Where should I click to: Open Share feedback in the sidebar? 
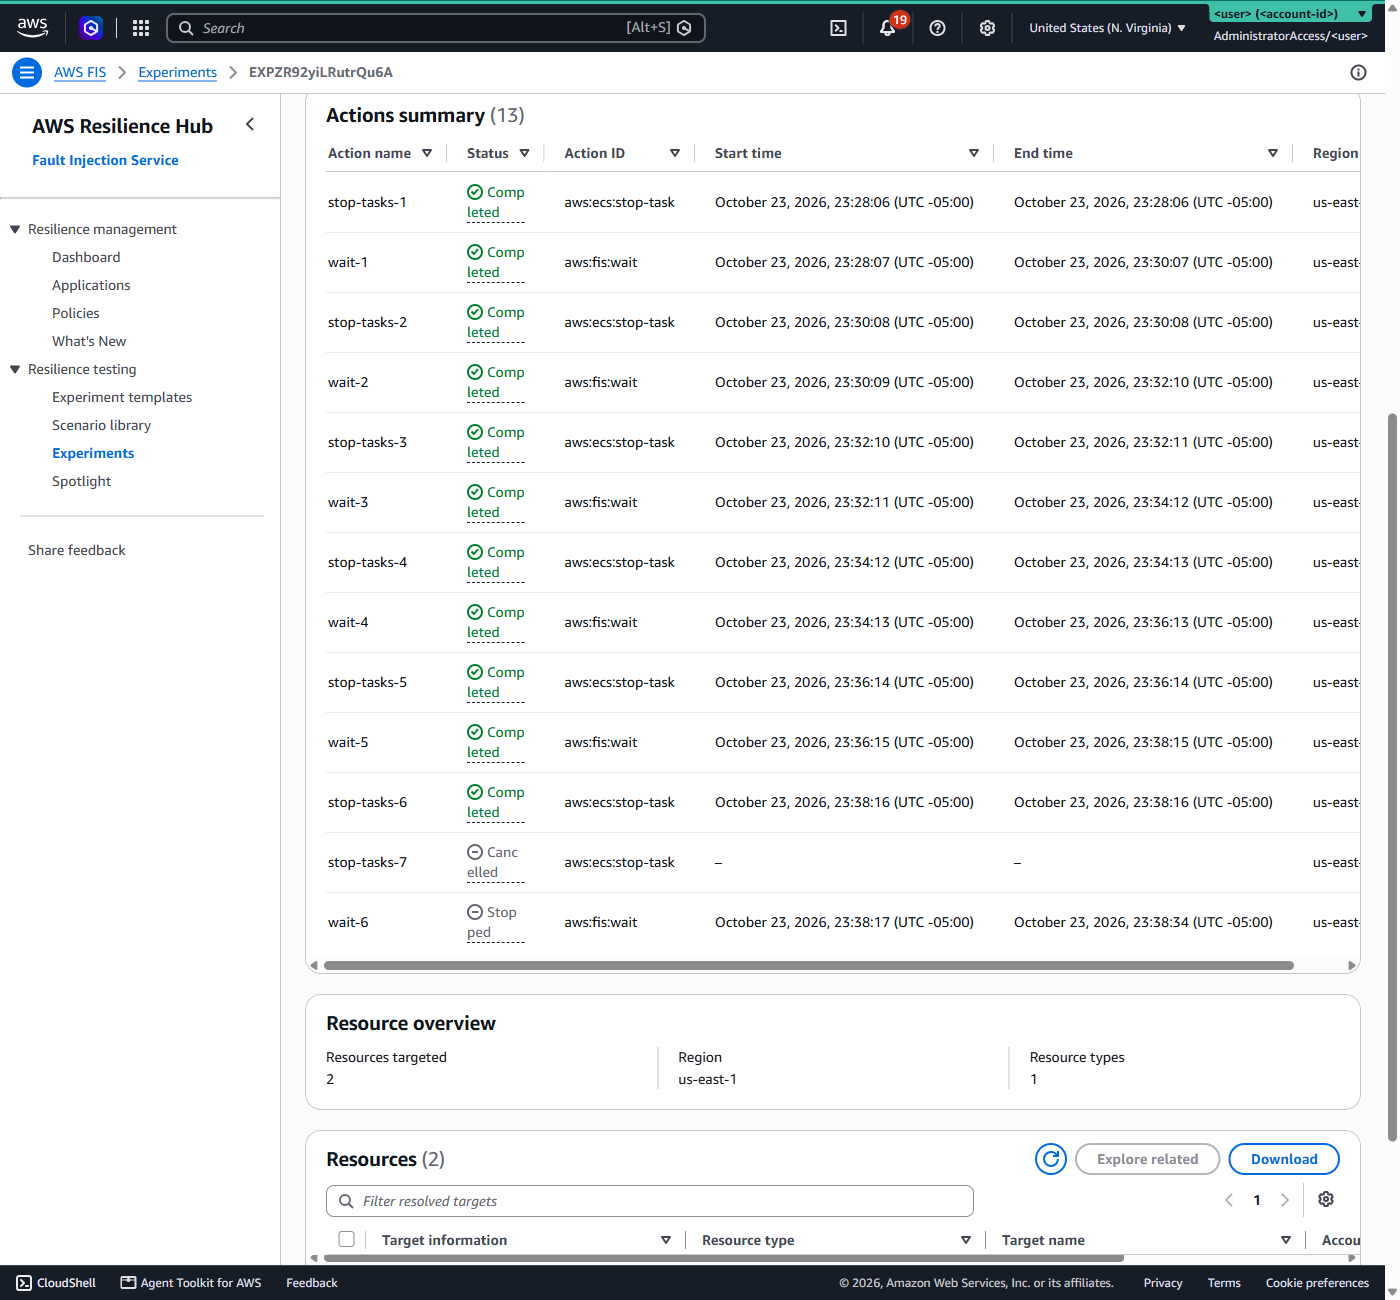click(77, 550)
